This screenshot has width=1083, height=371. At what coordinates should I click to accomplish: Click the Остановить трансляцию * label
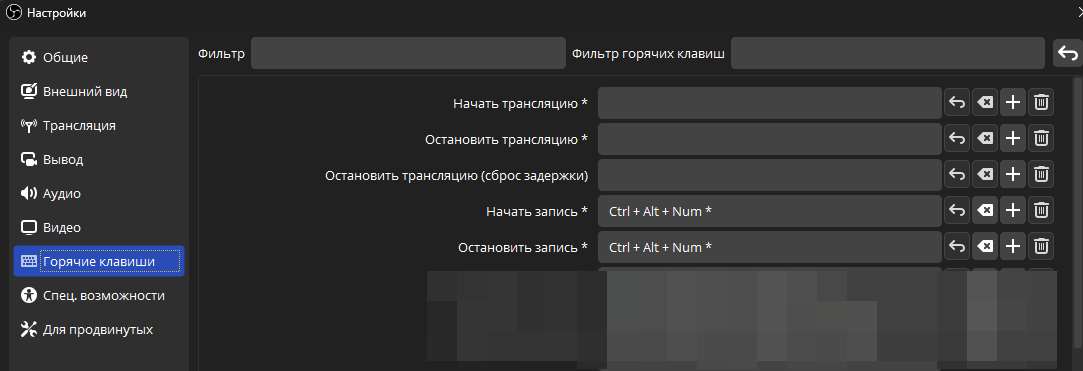(506, 140)
